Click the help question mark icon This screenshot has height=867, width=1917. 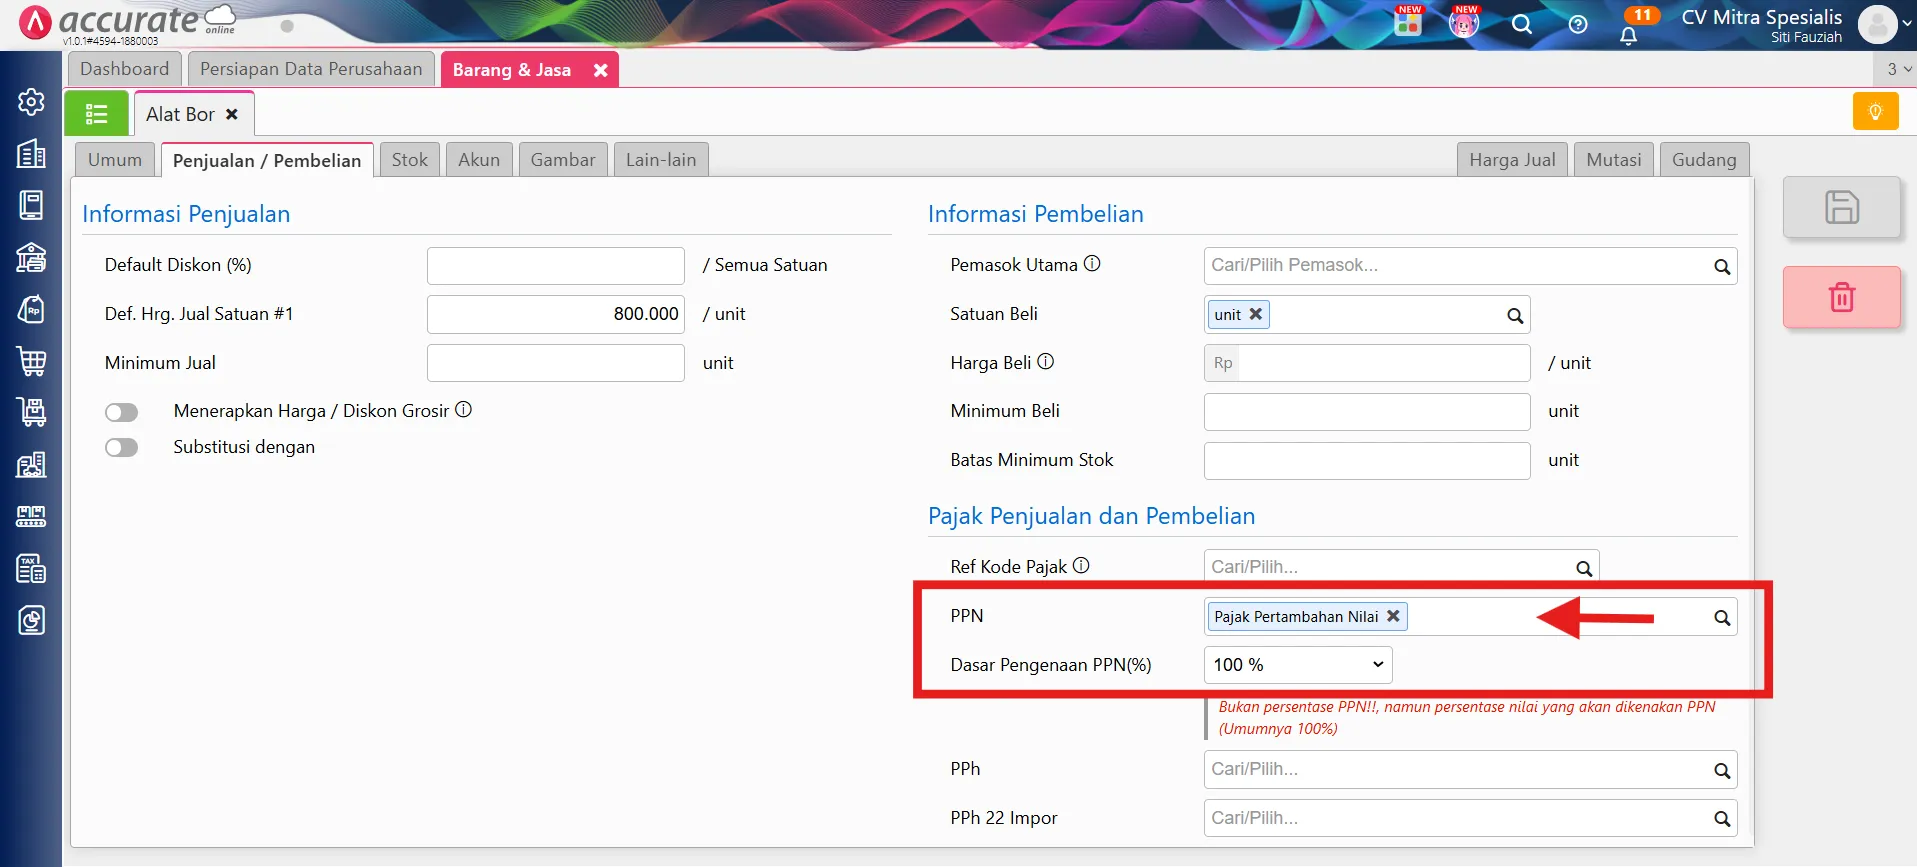click(1578, 24)
